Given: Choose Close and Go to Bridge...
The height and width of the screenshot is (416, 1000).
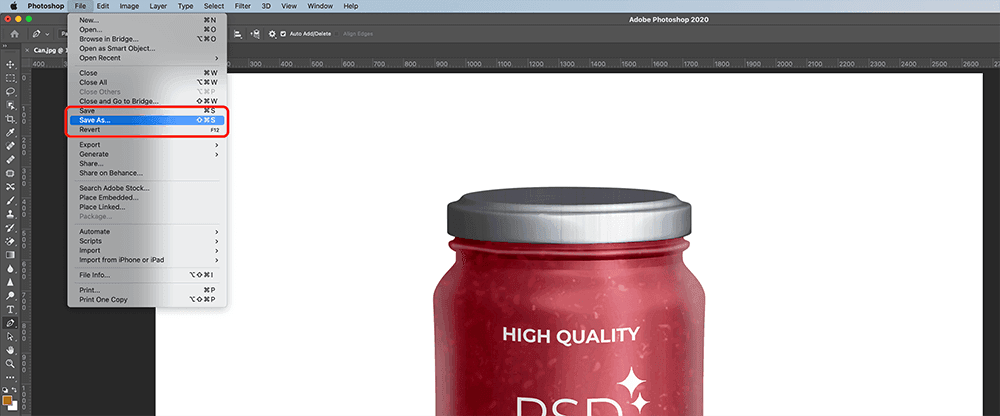Looking at the screenshot, I should tap(147, 101).
